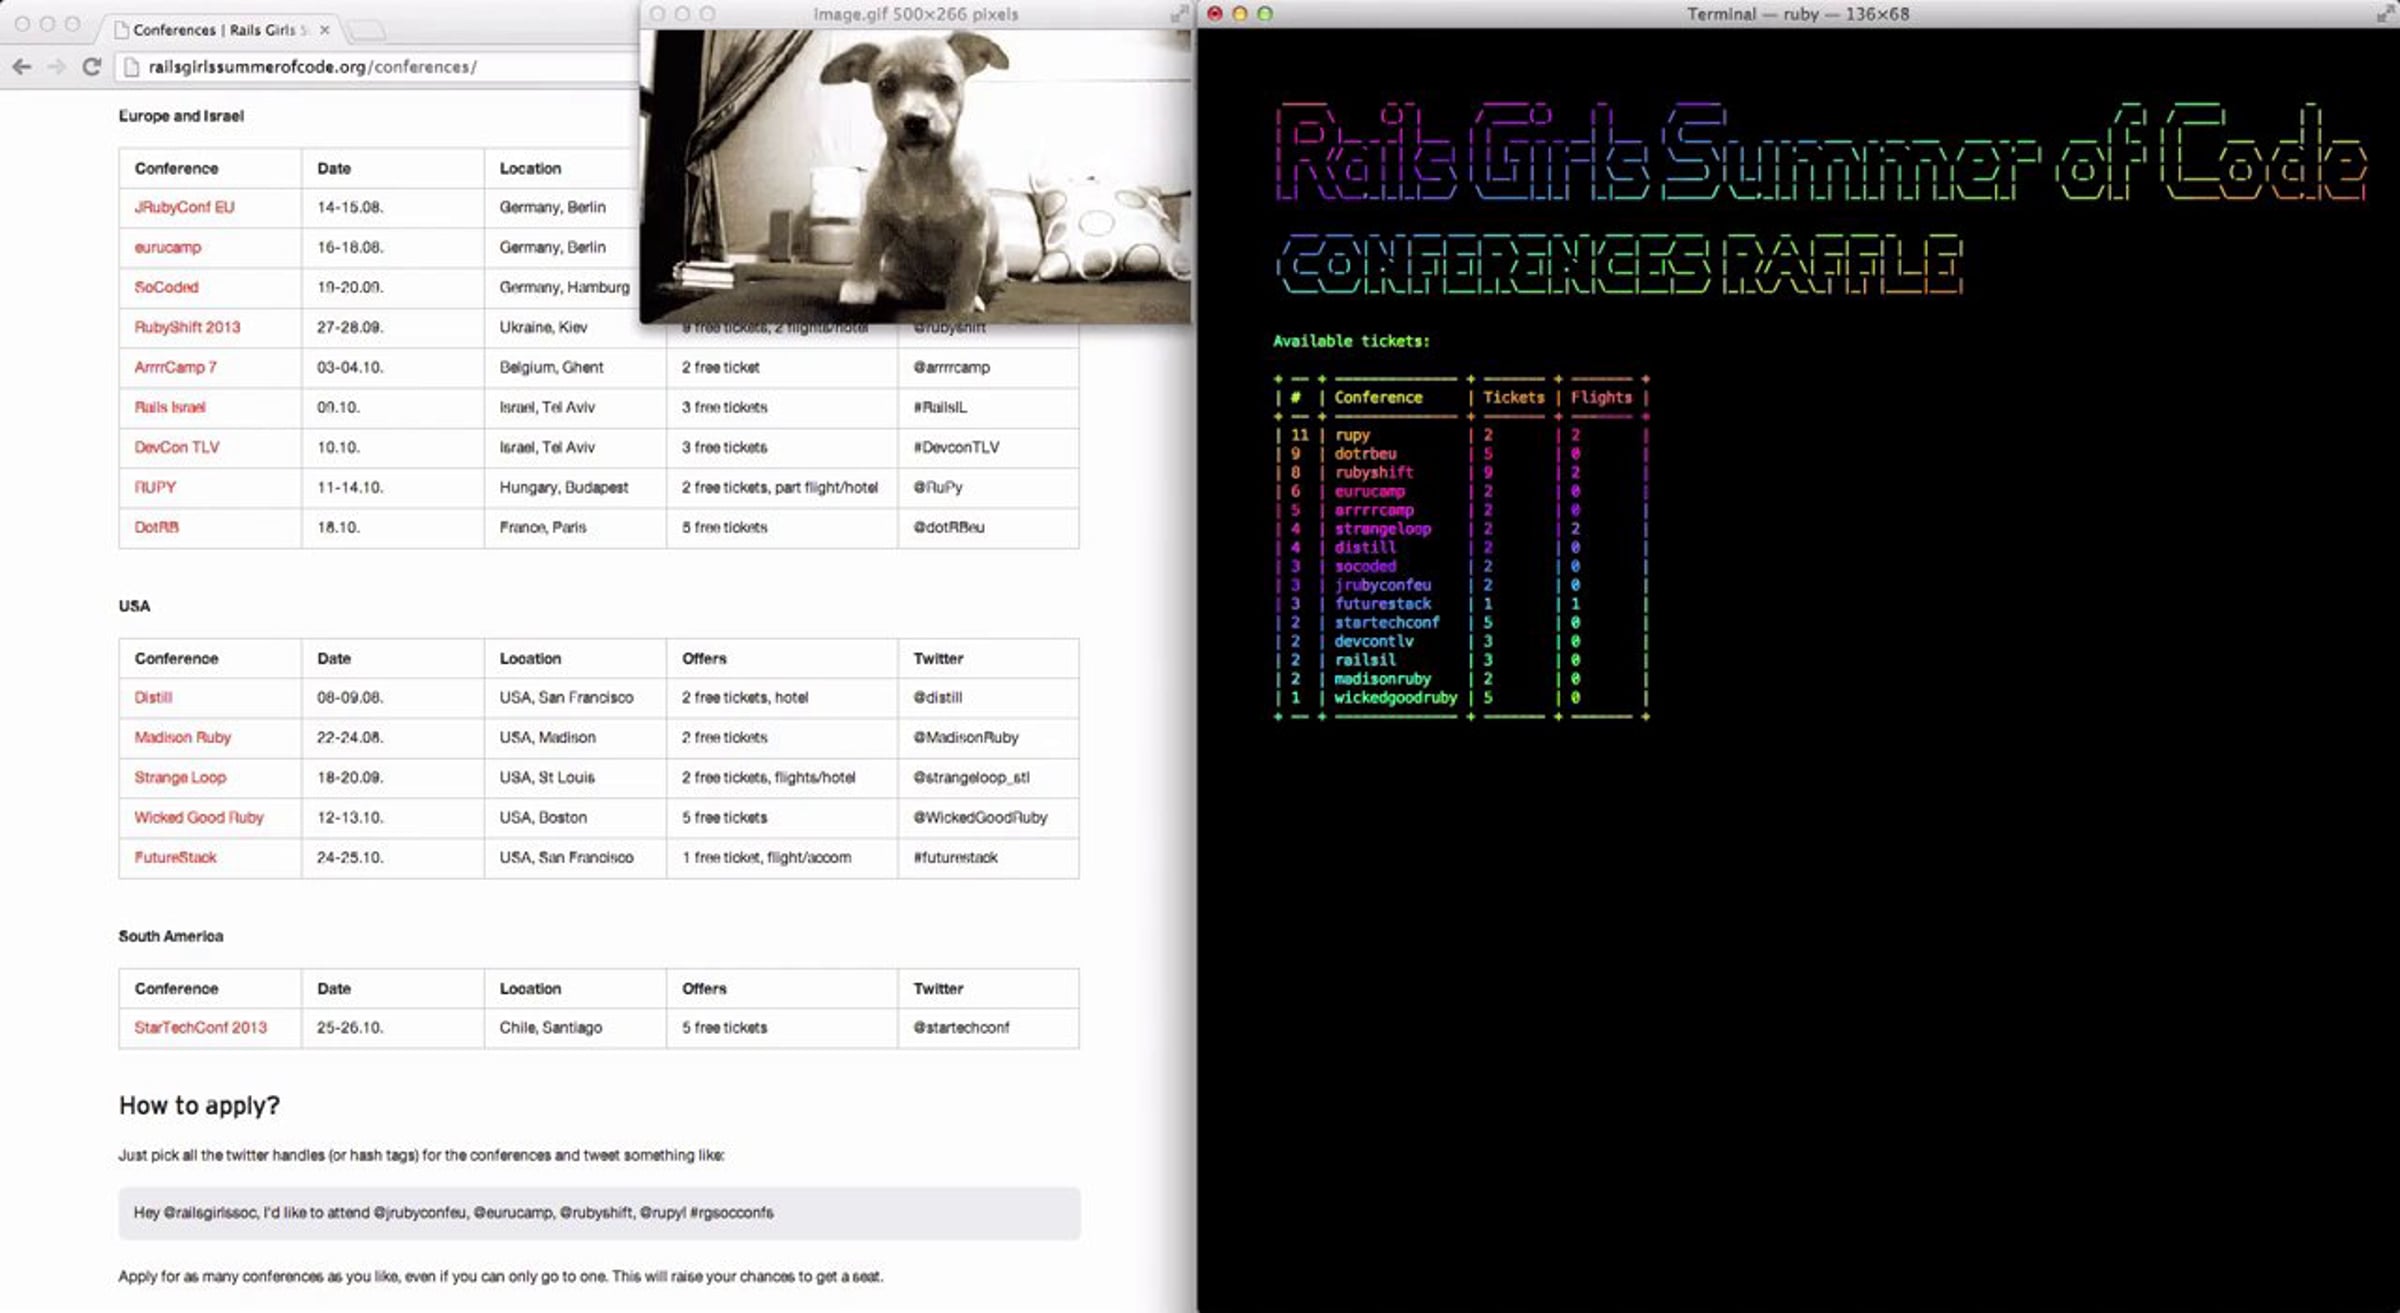Viewport: 2400px width, 1313px height.
Task: Toggle fullscreen on image.gif window
Action: coord(1179,14)
